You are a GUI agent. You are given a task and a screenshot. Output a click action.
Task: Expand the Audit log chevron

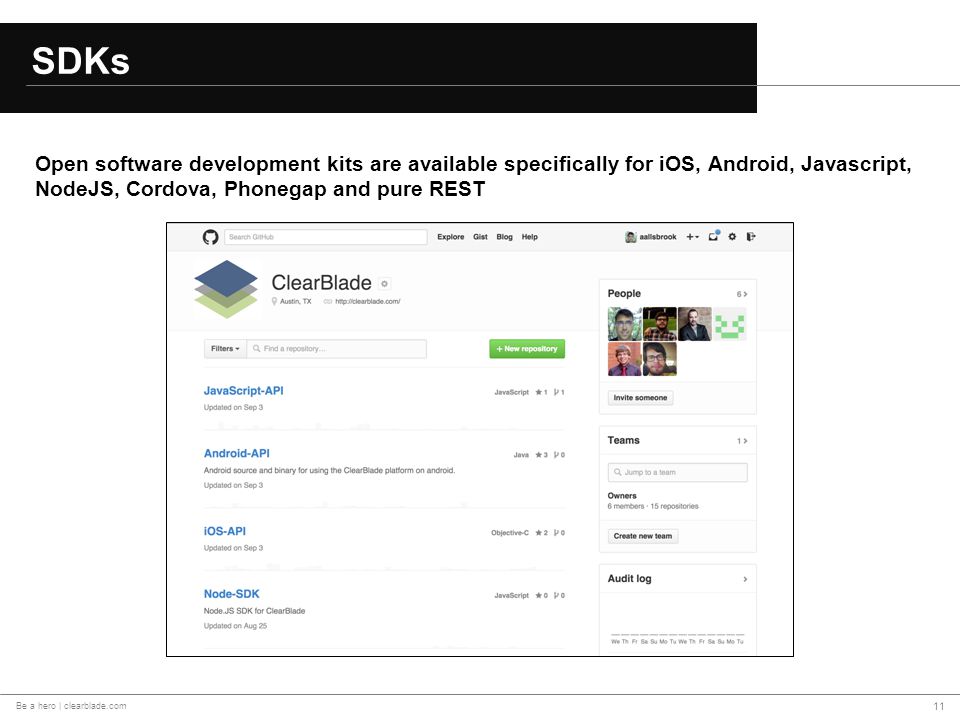tap(745, 579)
